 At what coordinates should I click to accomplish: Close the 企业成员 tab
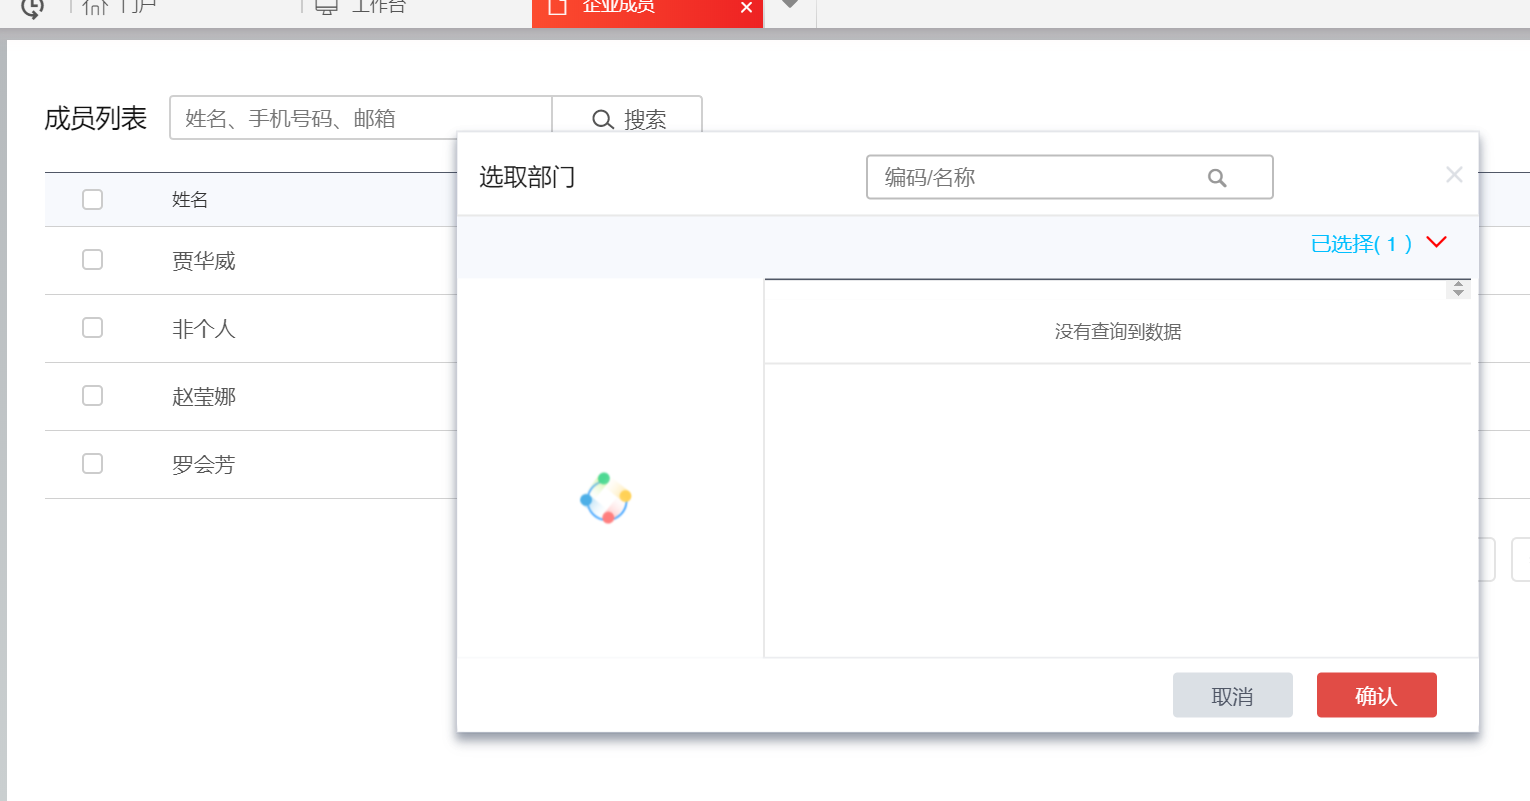746,8
